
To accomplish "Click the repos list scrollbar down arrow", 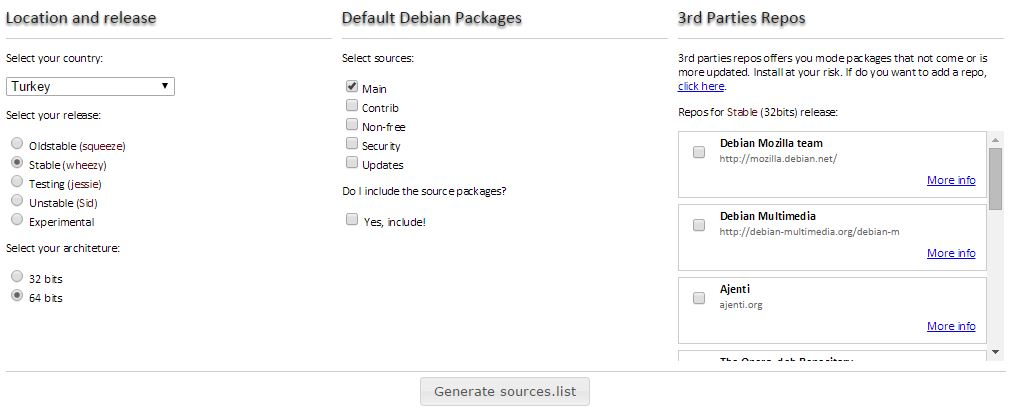I will (x=995, y=352).
